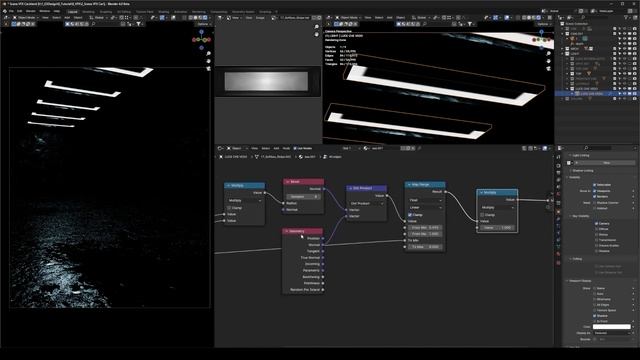640x360 pixels.
Task: Open the Edit menu in top bar
Action: (20, 11)
